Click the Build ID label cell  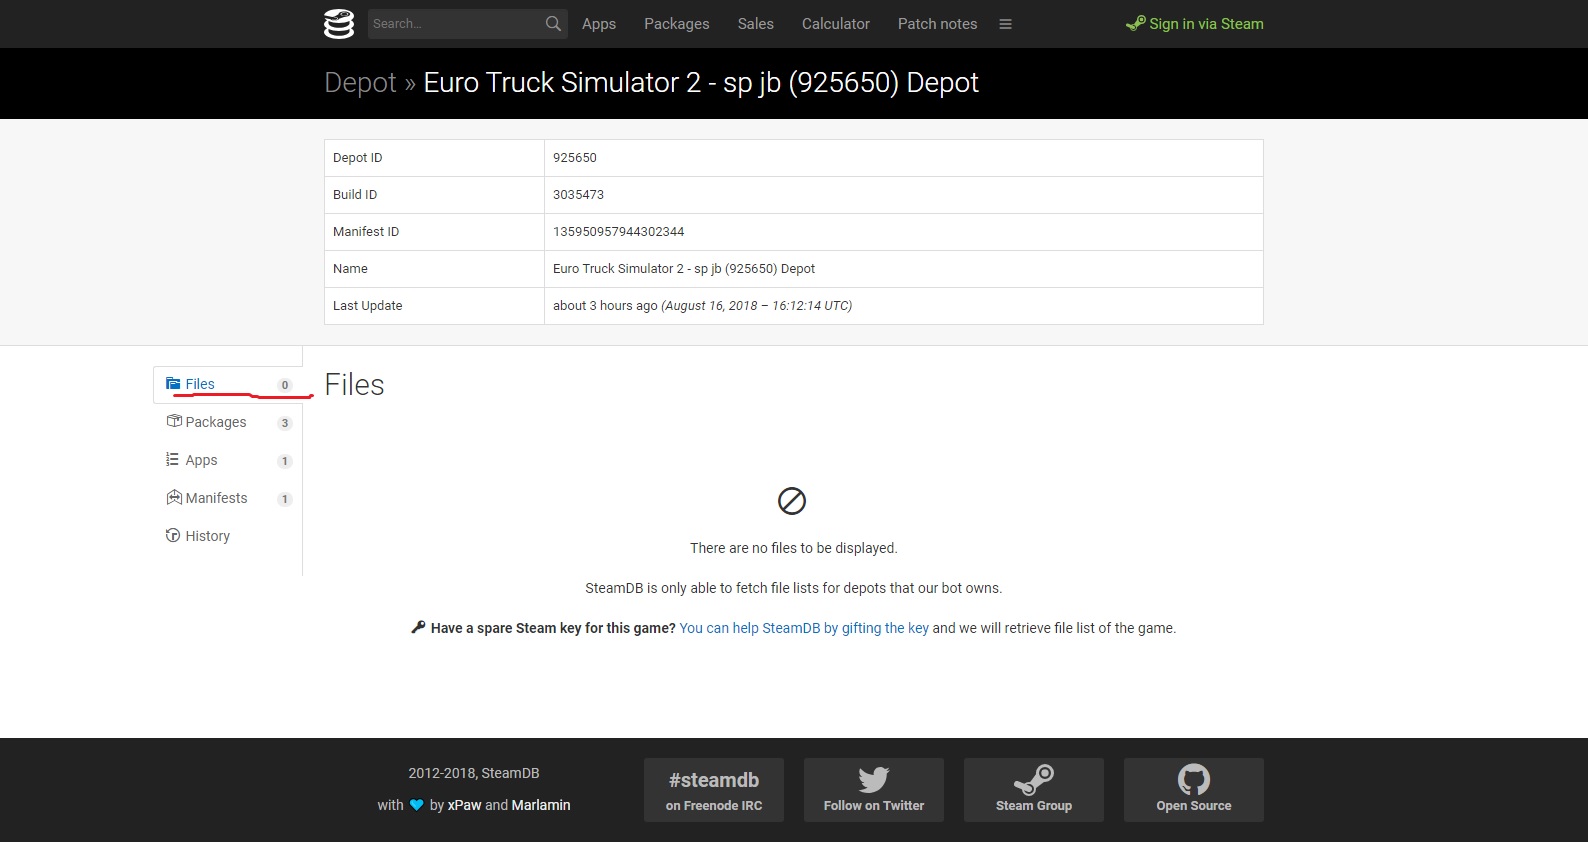(x=435, y=195)
